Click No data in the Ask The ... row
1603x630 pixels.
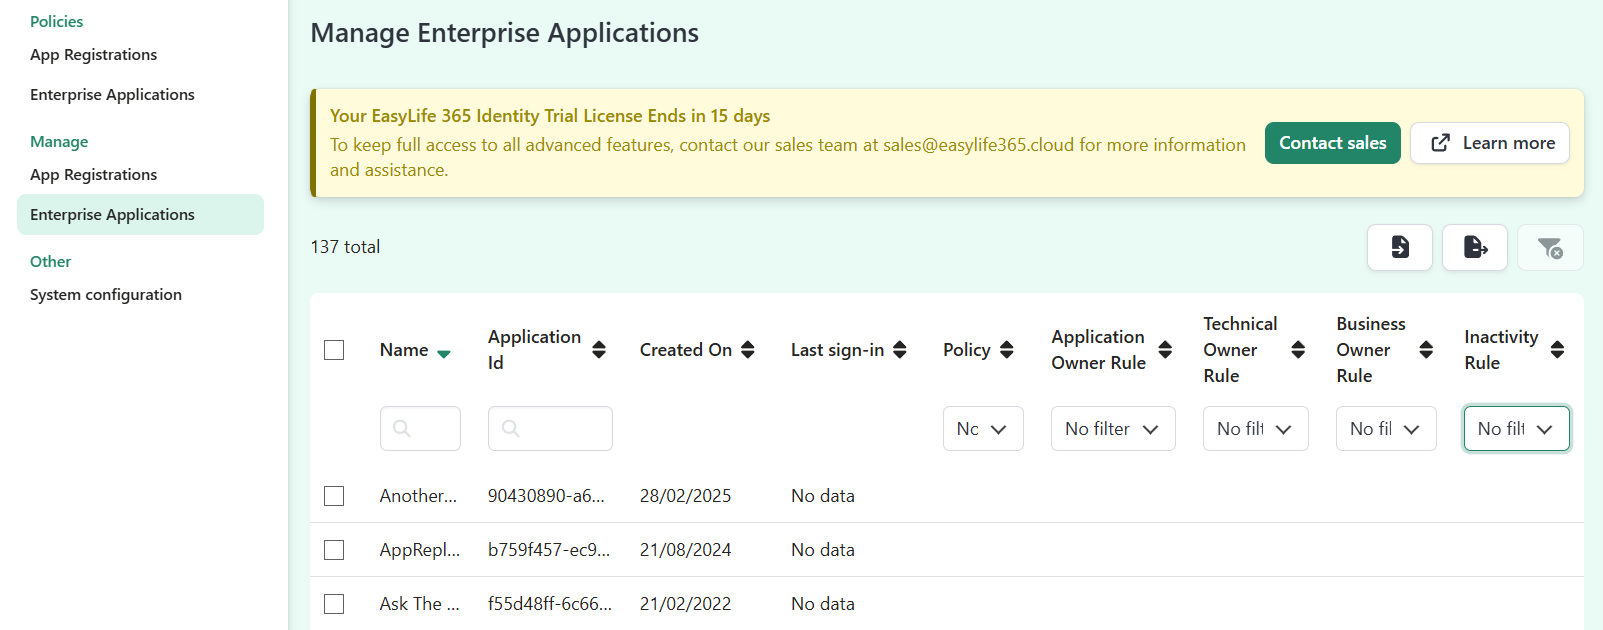tap(823, 604)
